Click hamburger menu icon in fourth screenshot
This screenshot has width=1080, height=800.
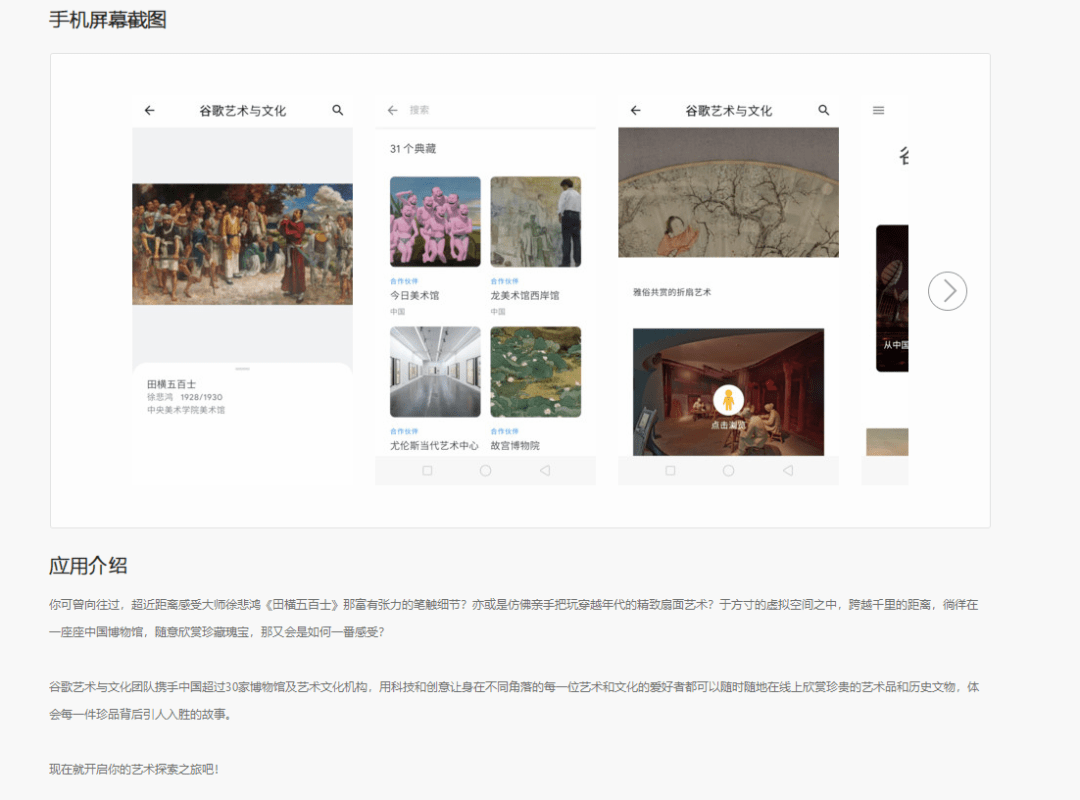878,110
